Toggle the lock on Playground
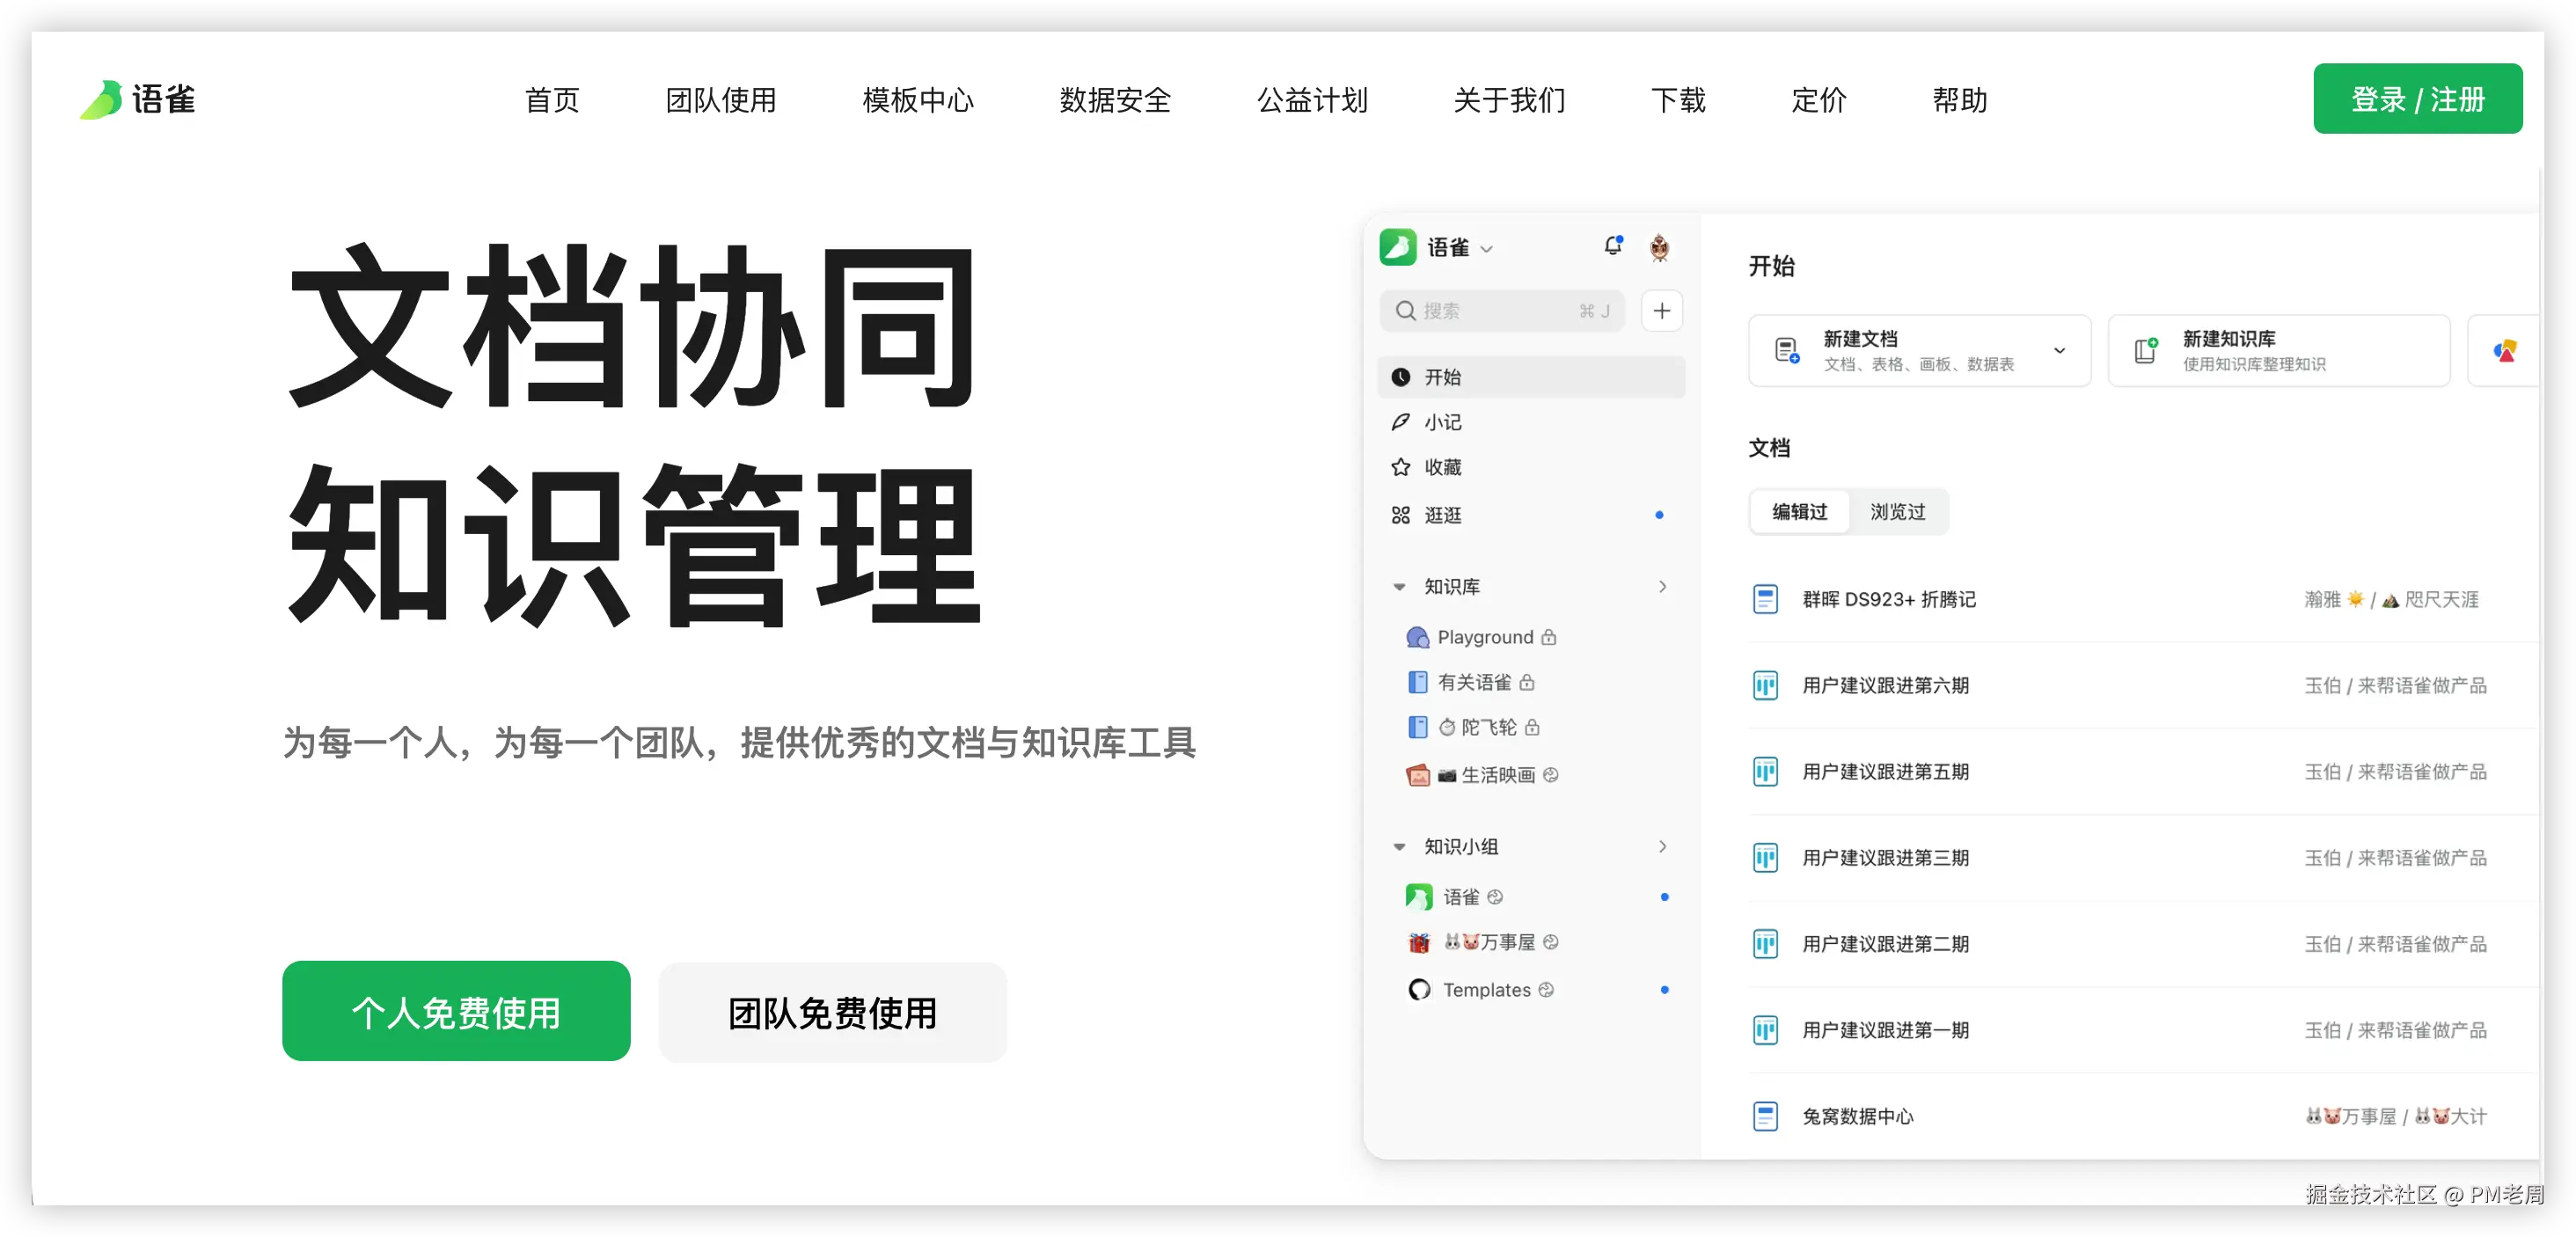 click(1548, 637)
